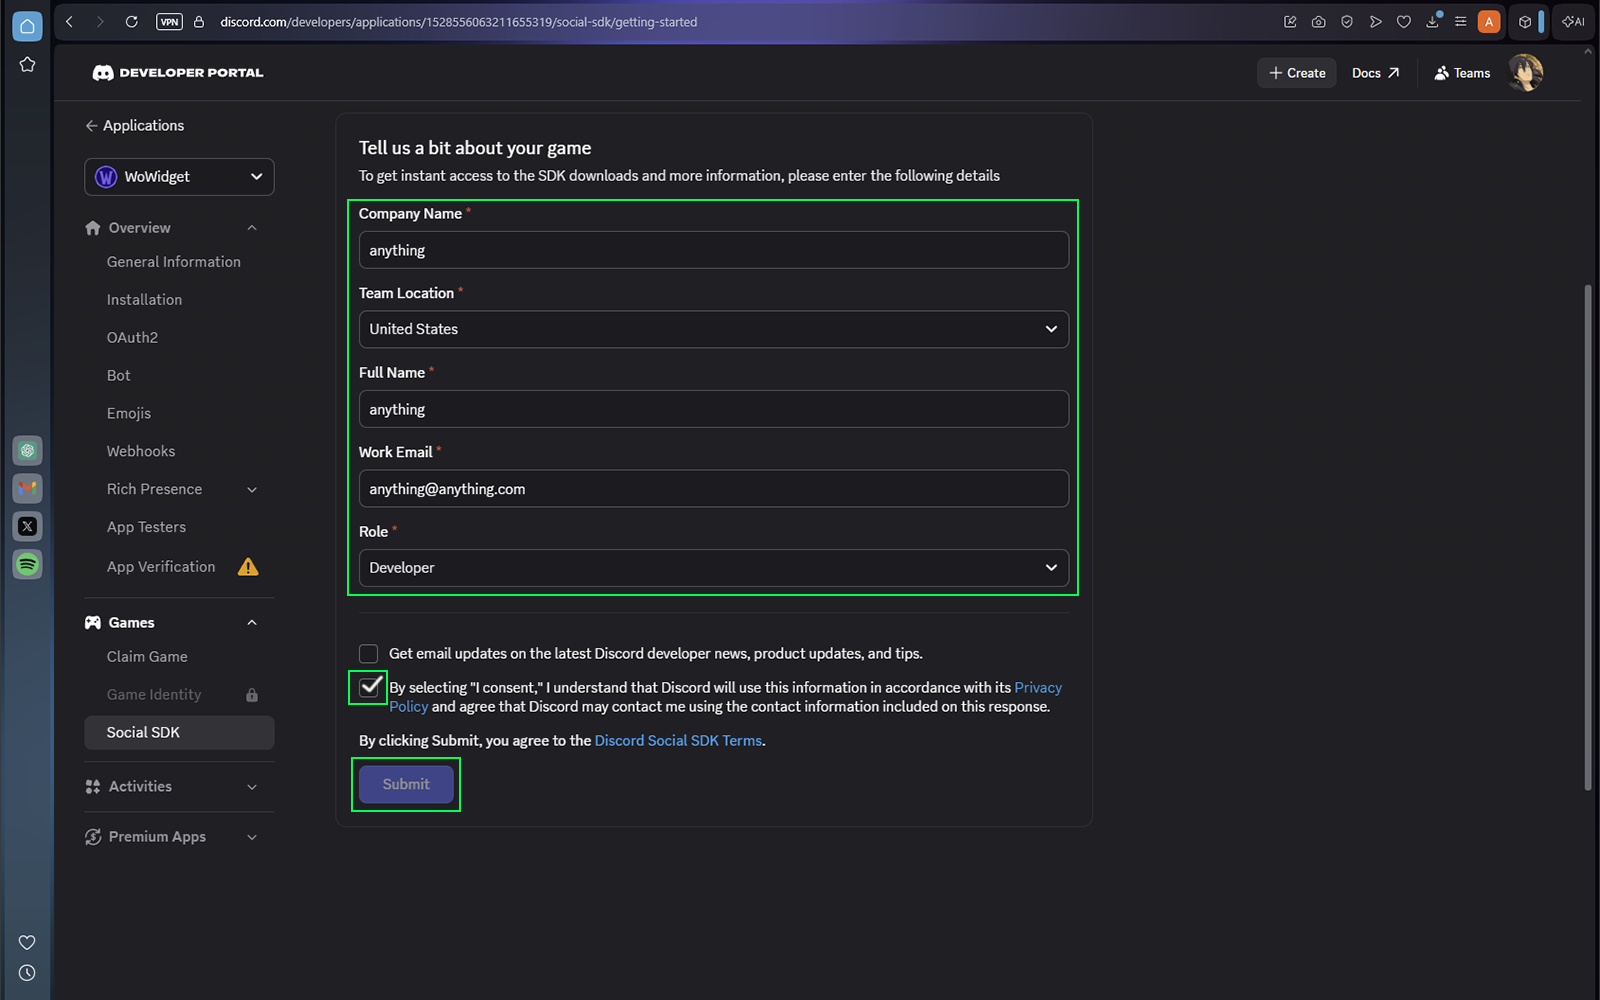Go back to Applications list
Image resolution: width=1600 pixels, height=1000 pixels.
click(x=135, y=126)
